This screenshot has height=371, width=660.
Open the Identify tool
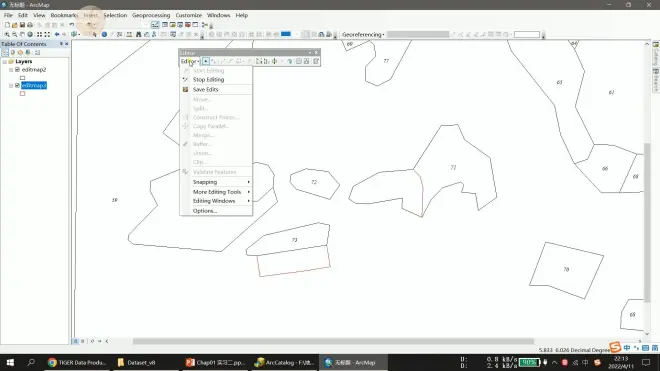point(104,35)
